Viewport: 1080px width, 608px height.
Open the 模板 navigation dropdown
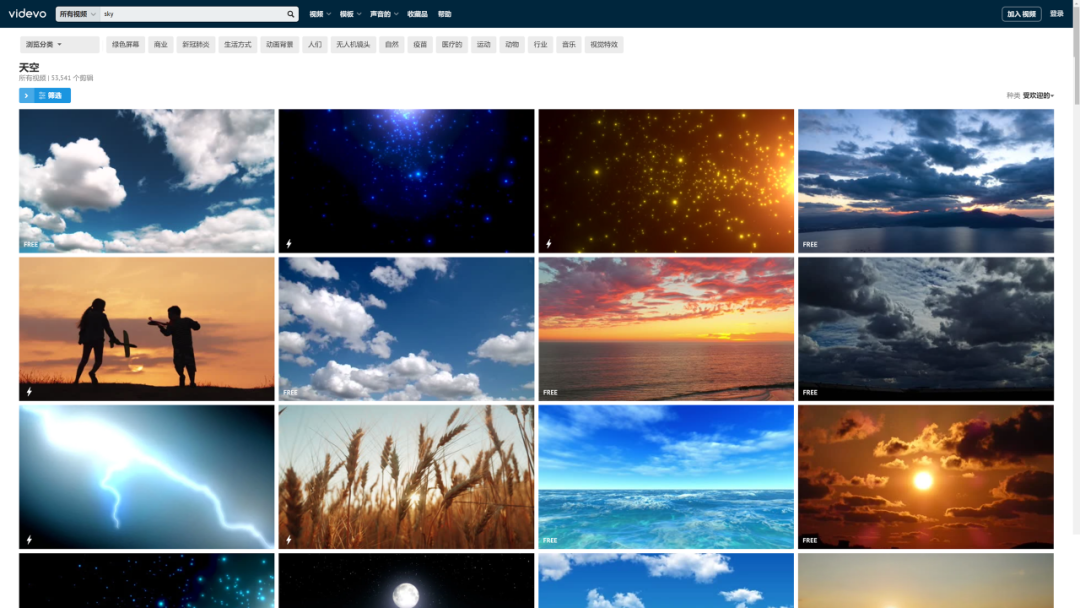(x=350, y=14)
